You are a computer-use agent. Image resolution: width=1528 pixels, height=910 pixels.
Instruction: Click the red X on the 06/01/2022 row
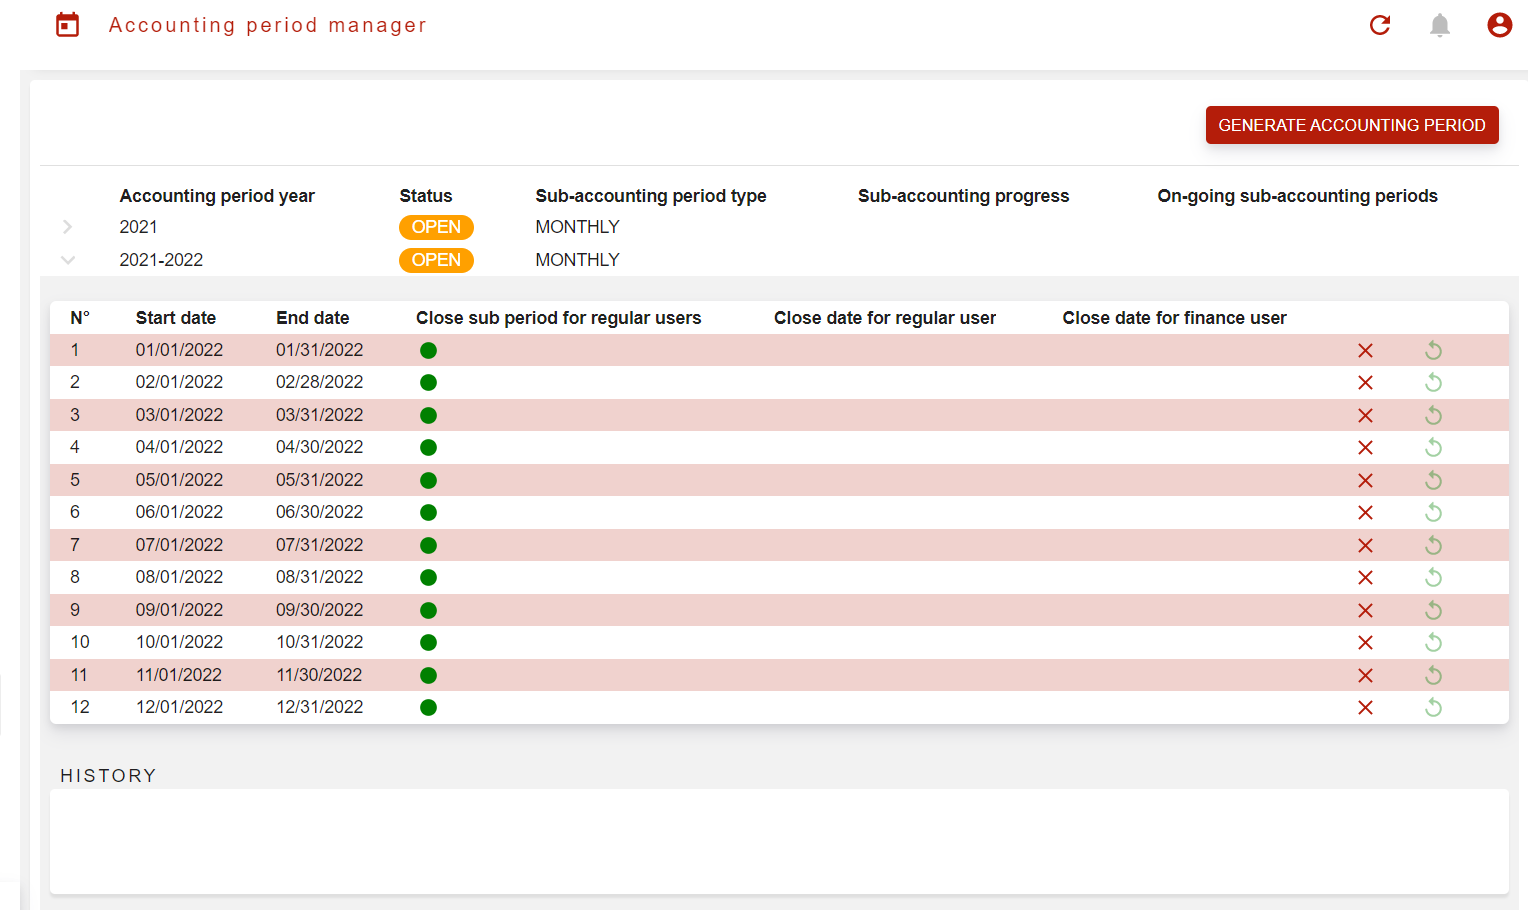pos(1365,513)
